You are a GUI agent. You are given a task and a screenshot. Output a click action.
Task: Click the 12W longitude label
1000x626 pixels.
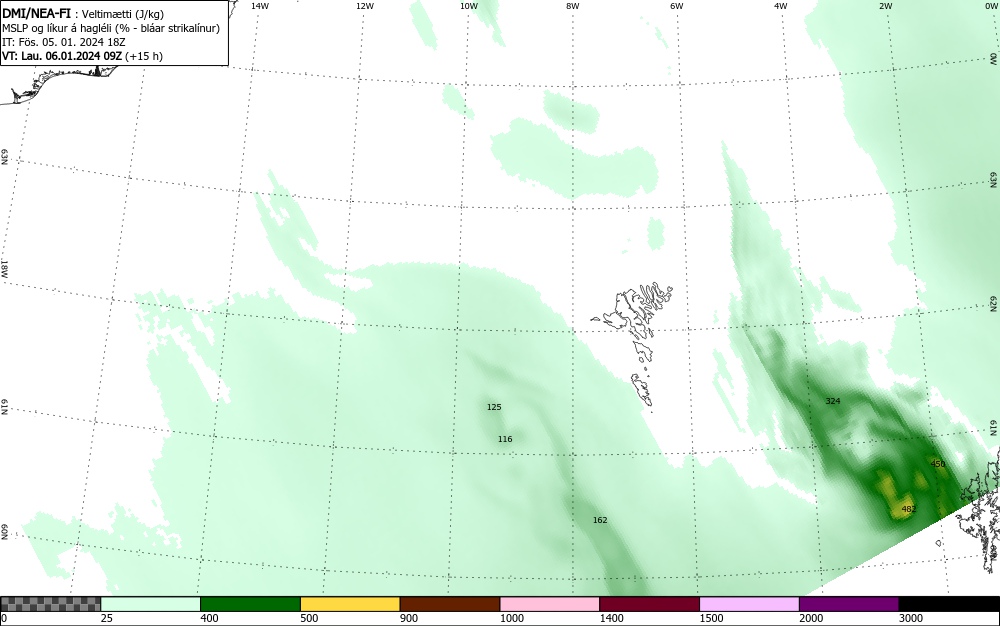point(364,6)
